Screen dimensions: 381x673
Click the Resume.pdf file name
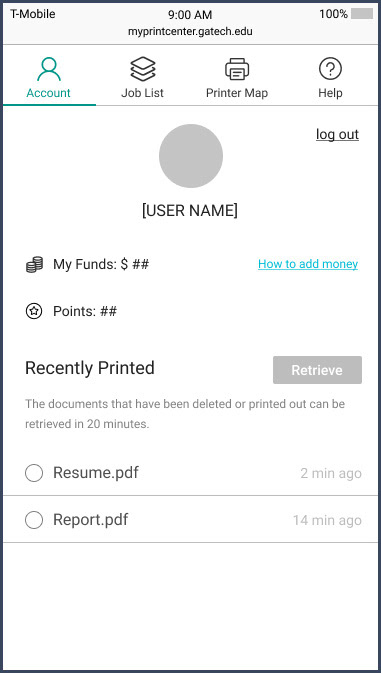[96, 473]
